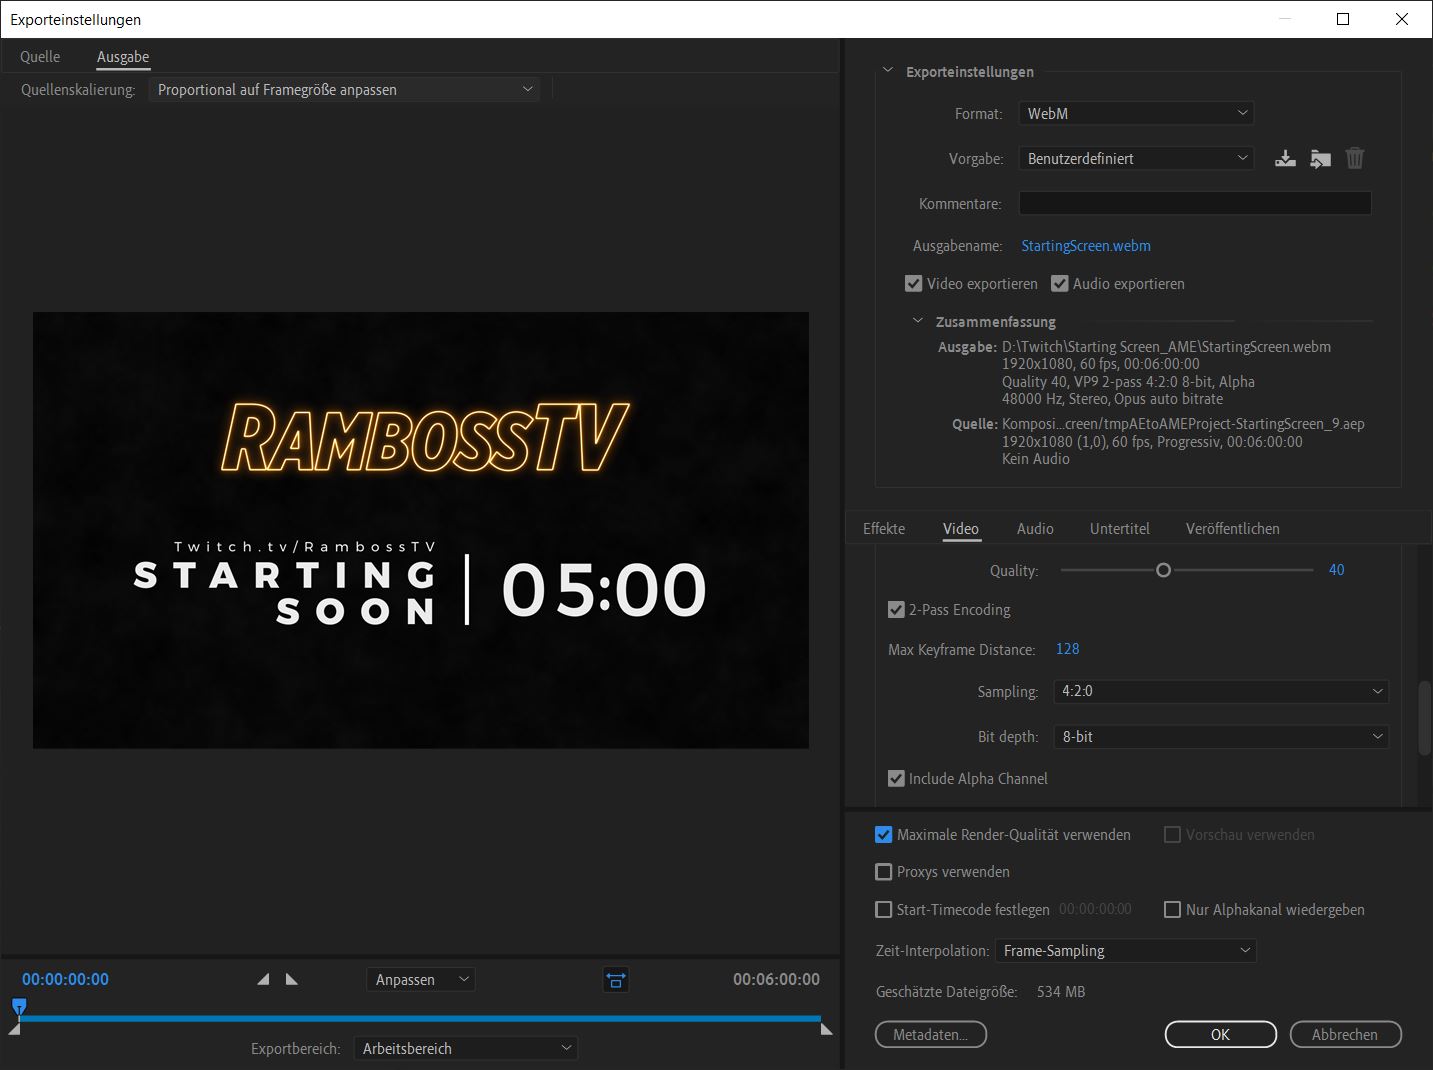Screen dimensions: 1433x1070
Task: Enable Proxys verwenden checkbox
Action: point(883,872)
